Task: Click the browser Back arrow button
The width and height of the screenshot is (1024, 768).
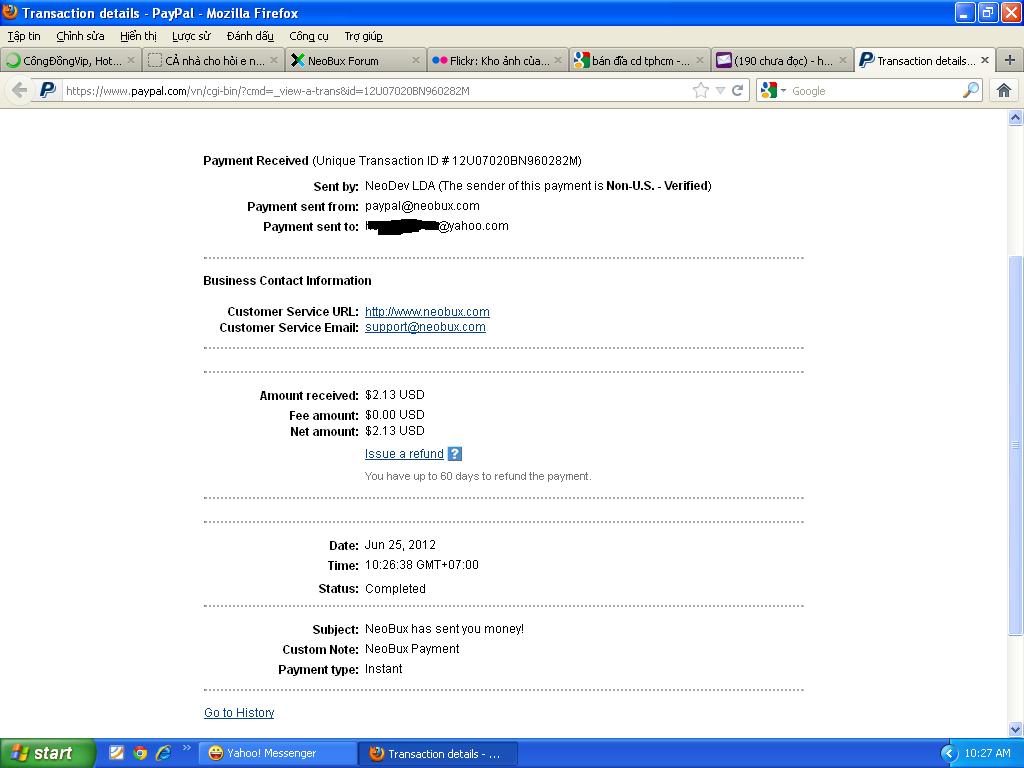Action: click(x=20, y=90)
